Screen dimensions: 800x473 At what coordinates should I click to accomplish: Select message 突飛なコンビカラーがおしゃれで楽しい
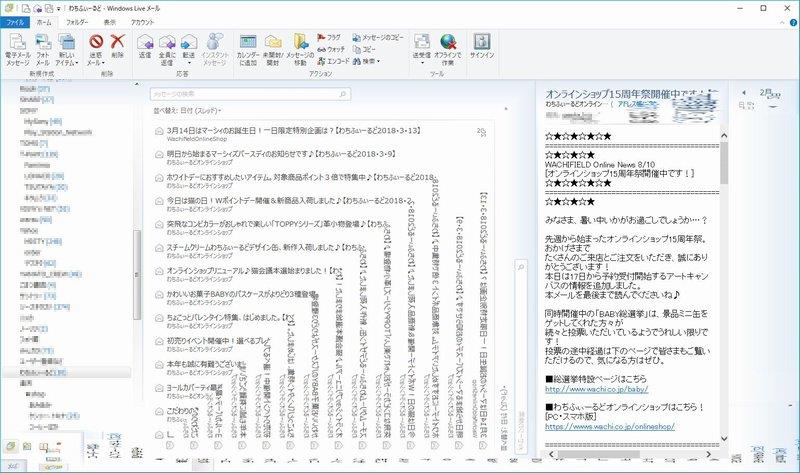pyautogui.click(x=272, y=228)
